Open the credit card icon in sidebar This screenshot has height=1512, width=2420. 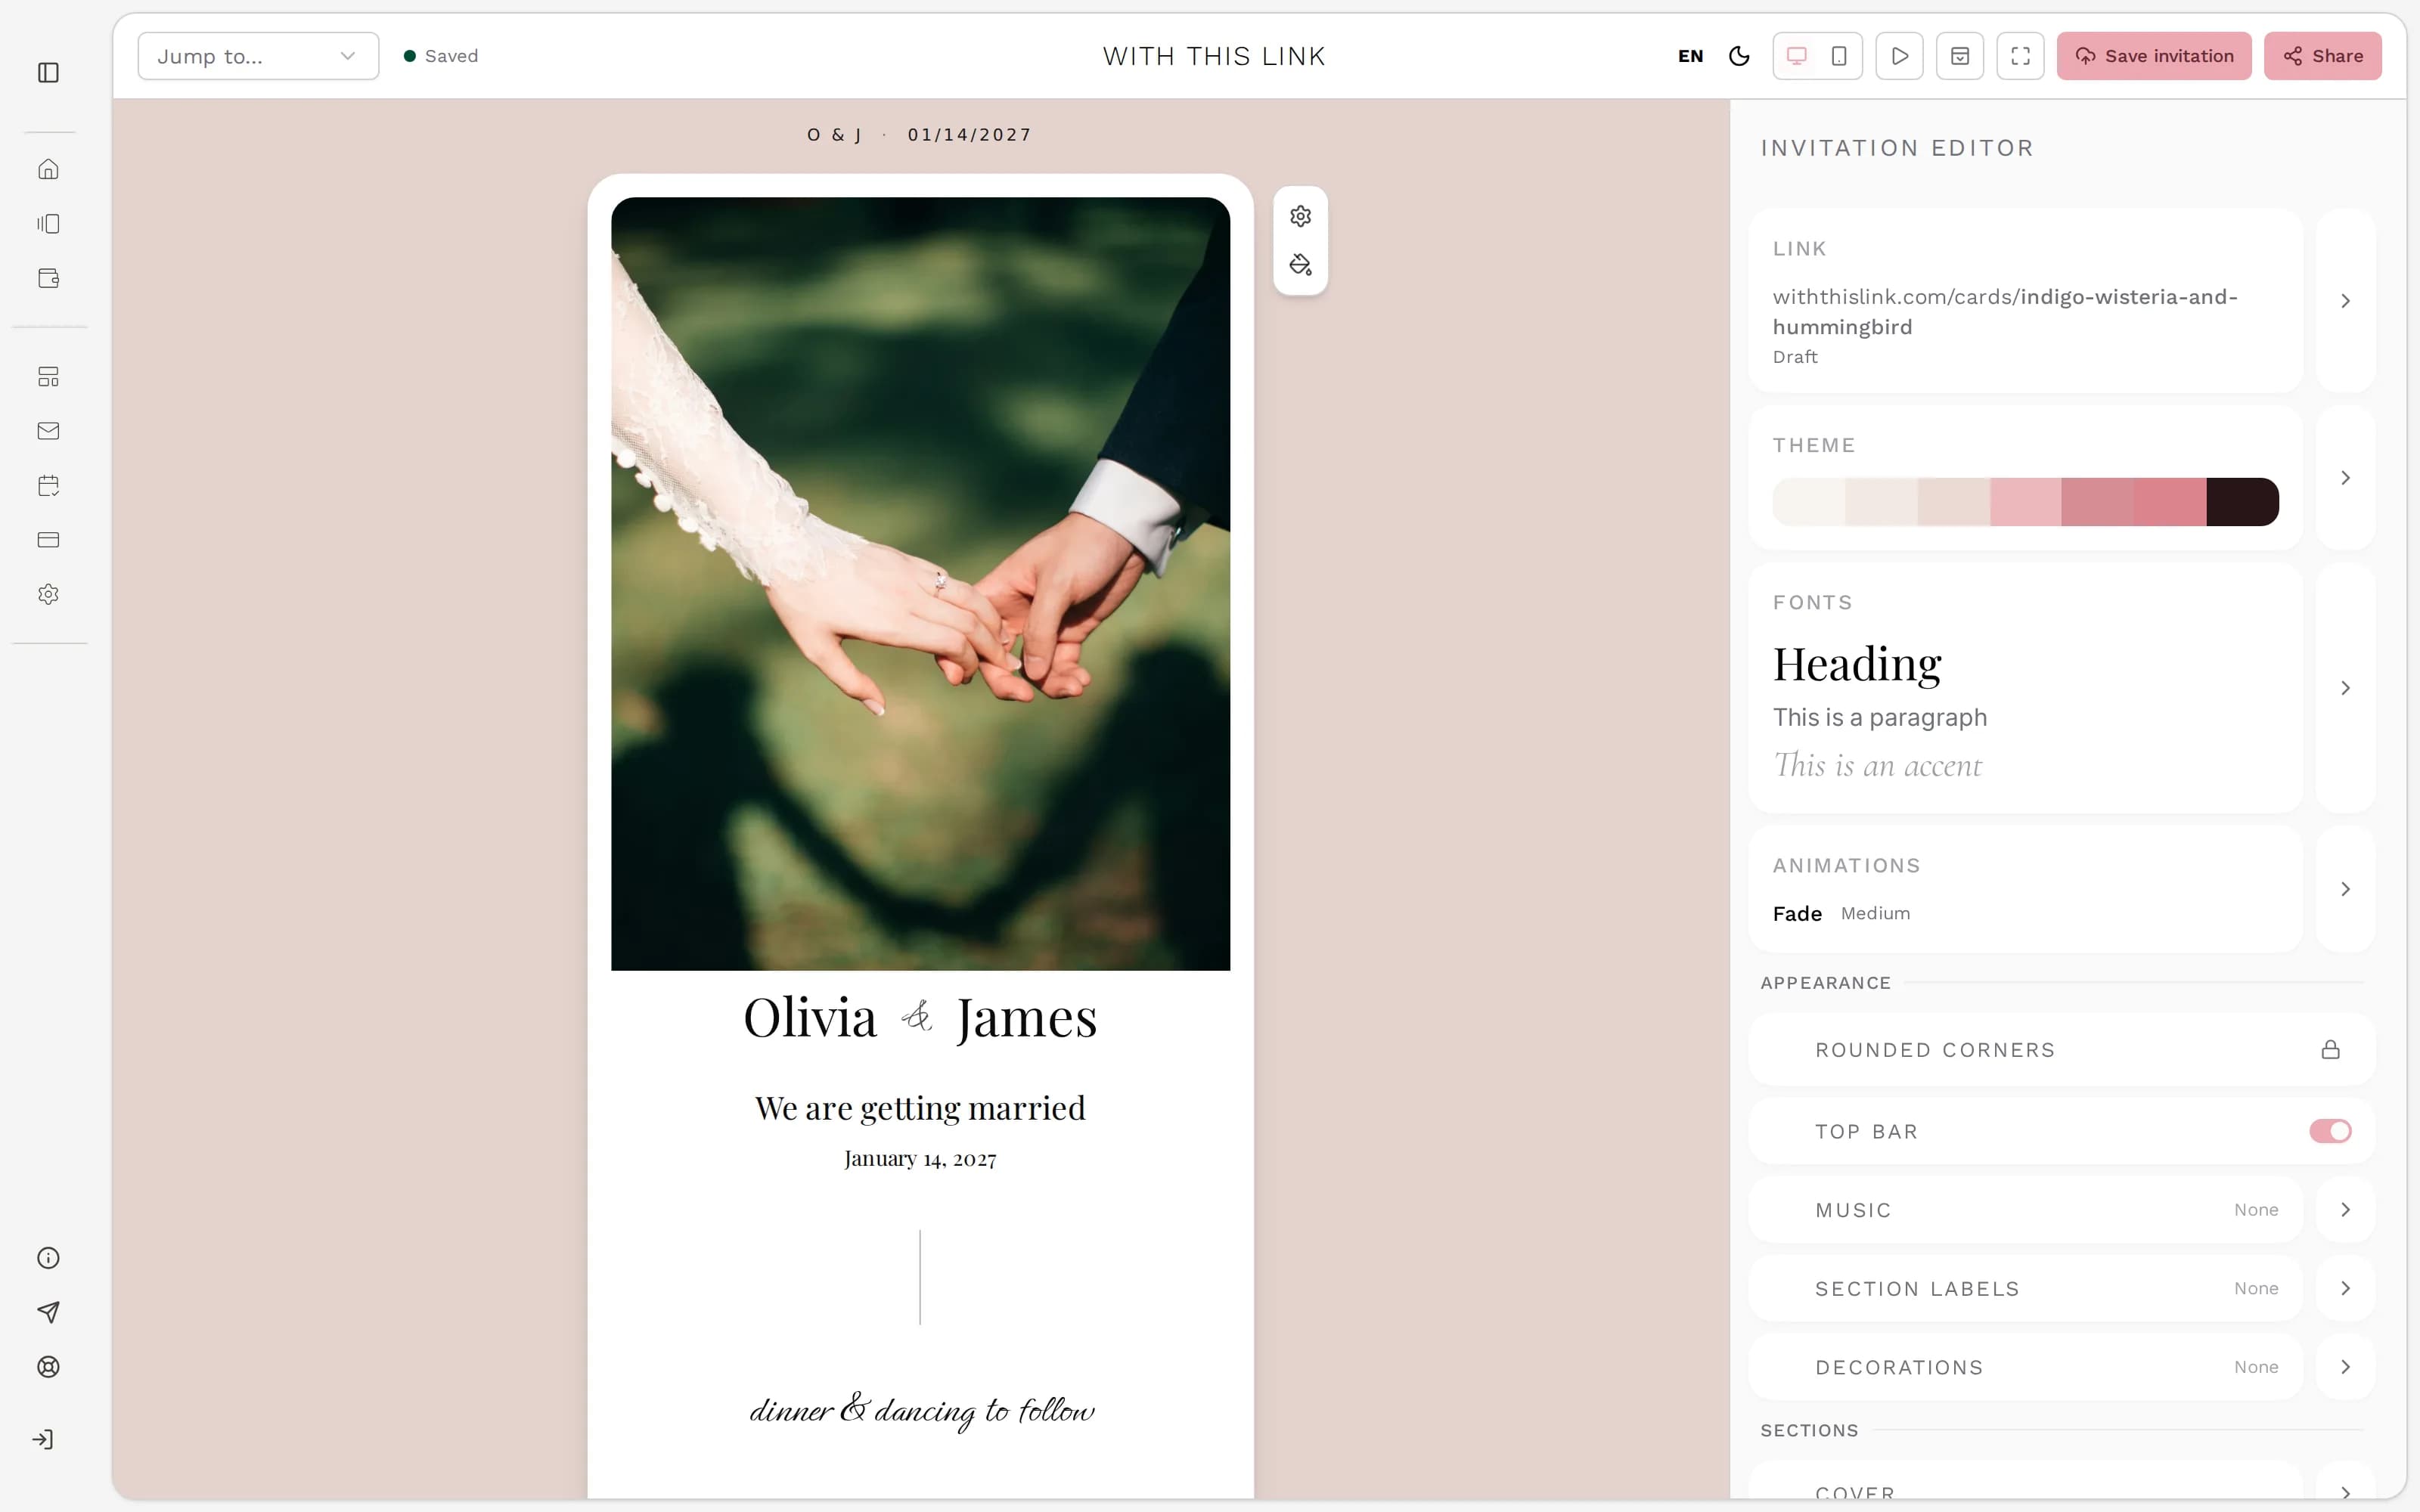48,540
